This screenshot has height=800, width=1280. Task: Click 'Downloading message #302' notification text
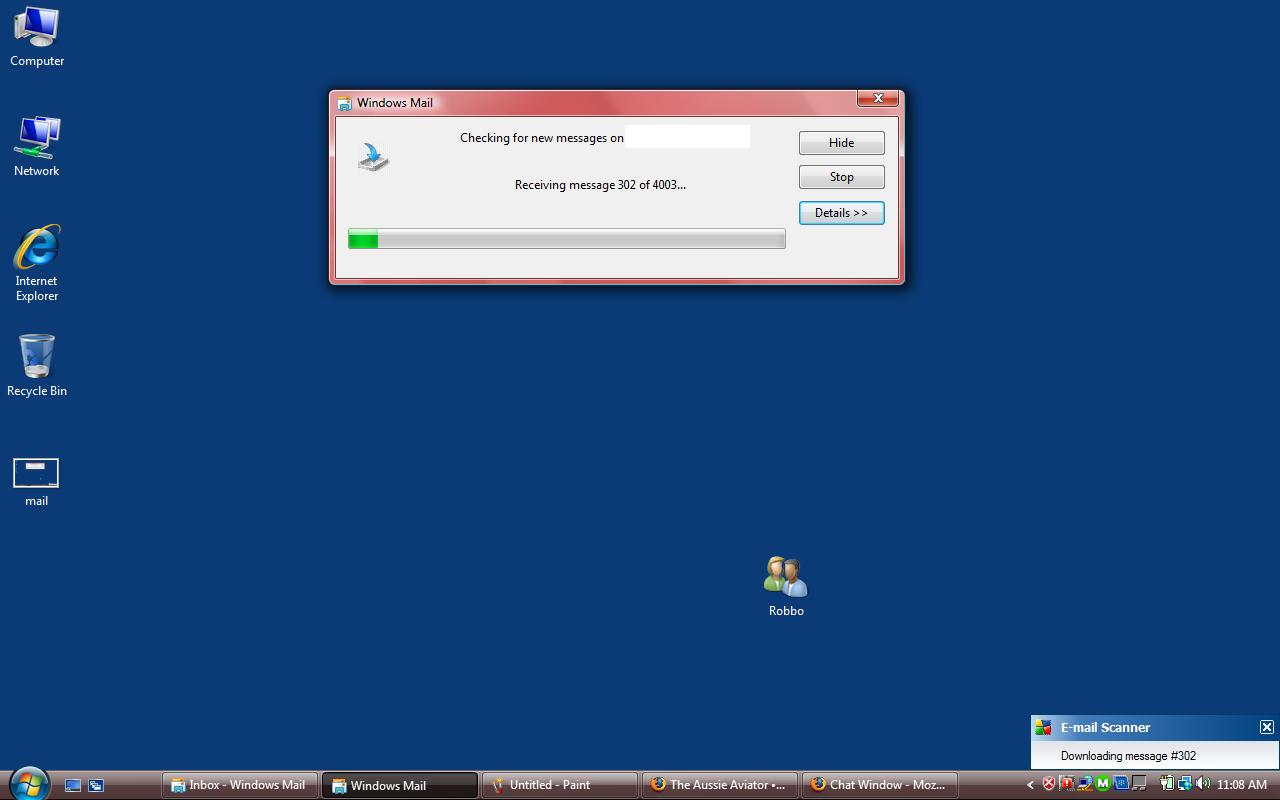click(1128, 756)
